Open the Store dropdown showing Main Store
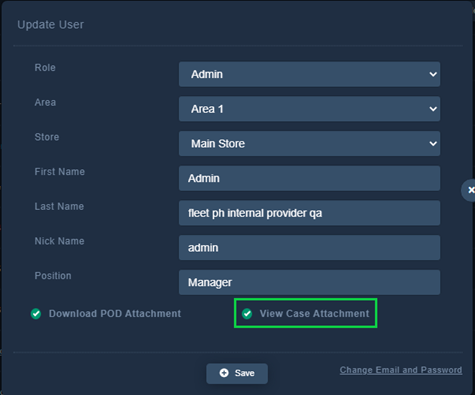 pos(309,144)
